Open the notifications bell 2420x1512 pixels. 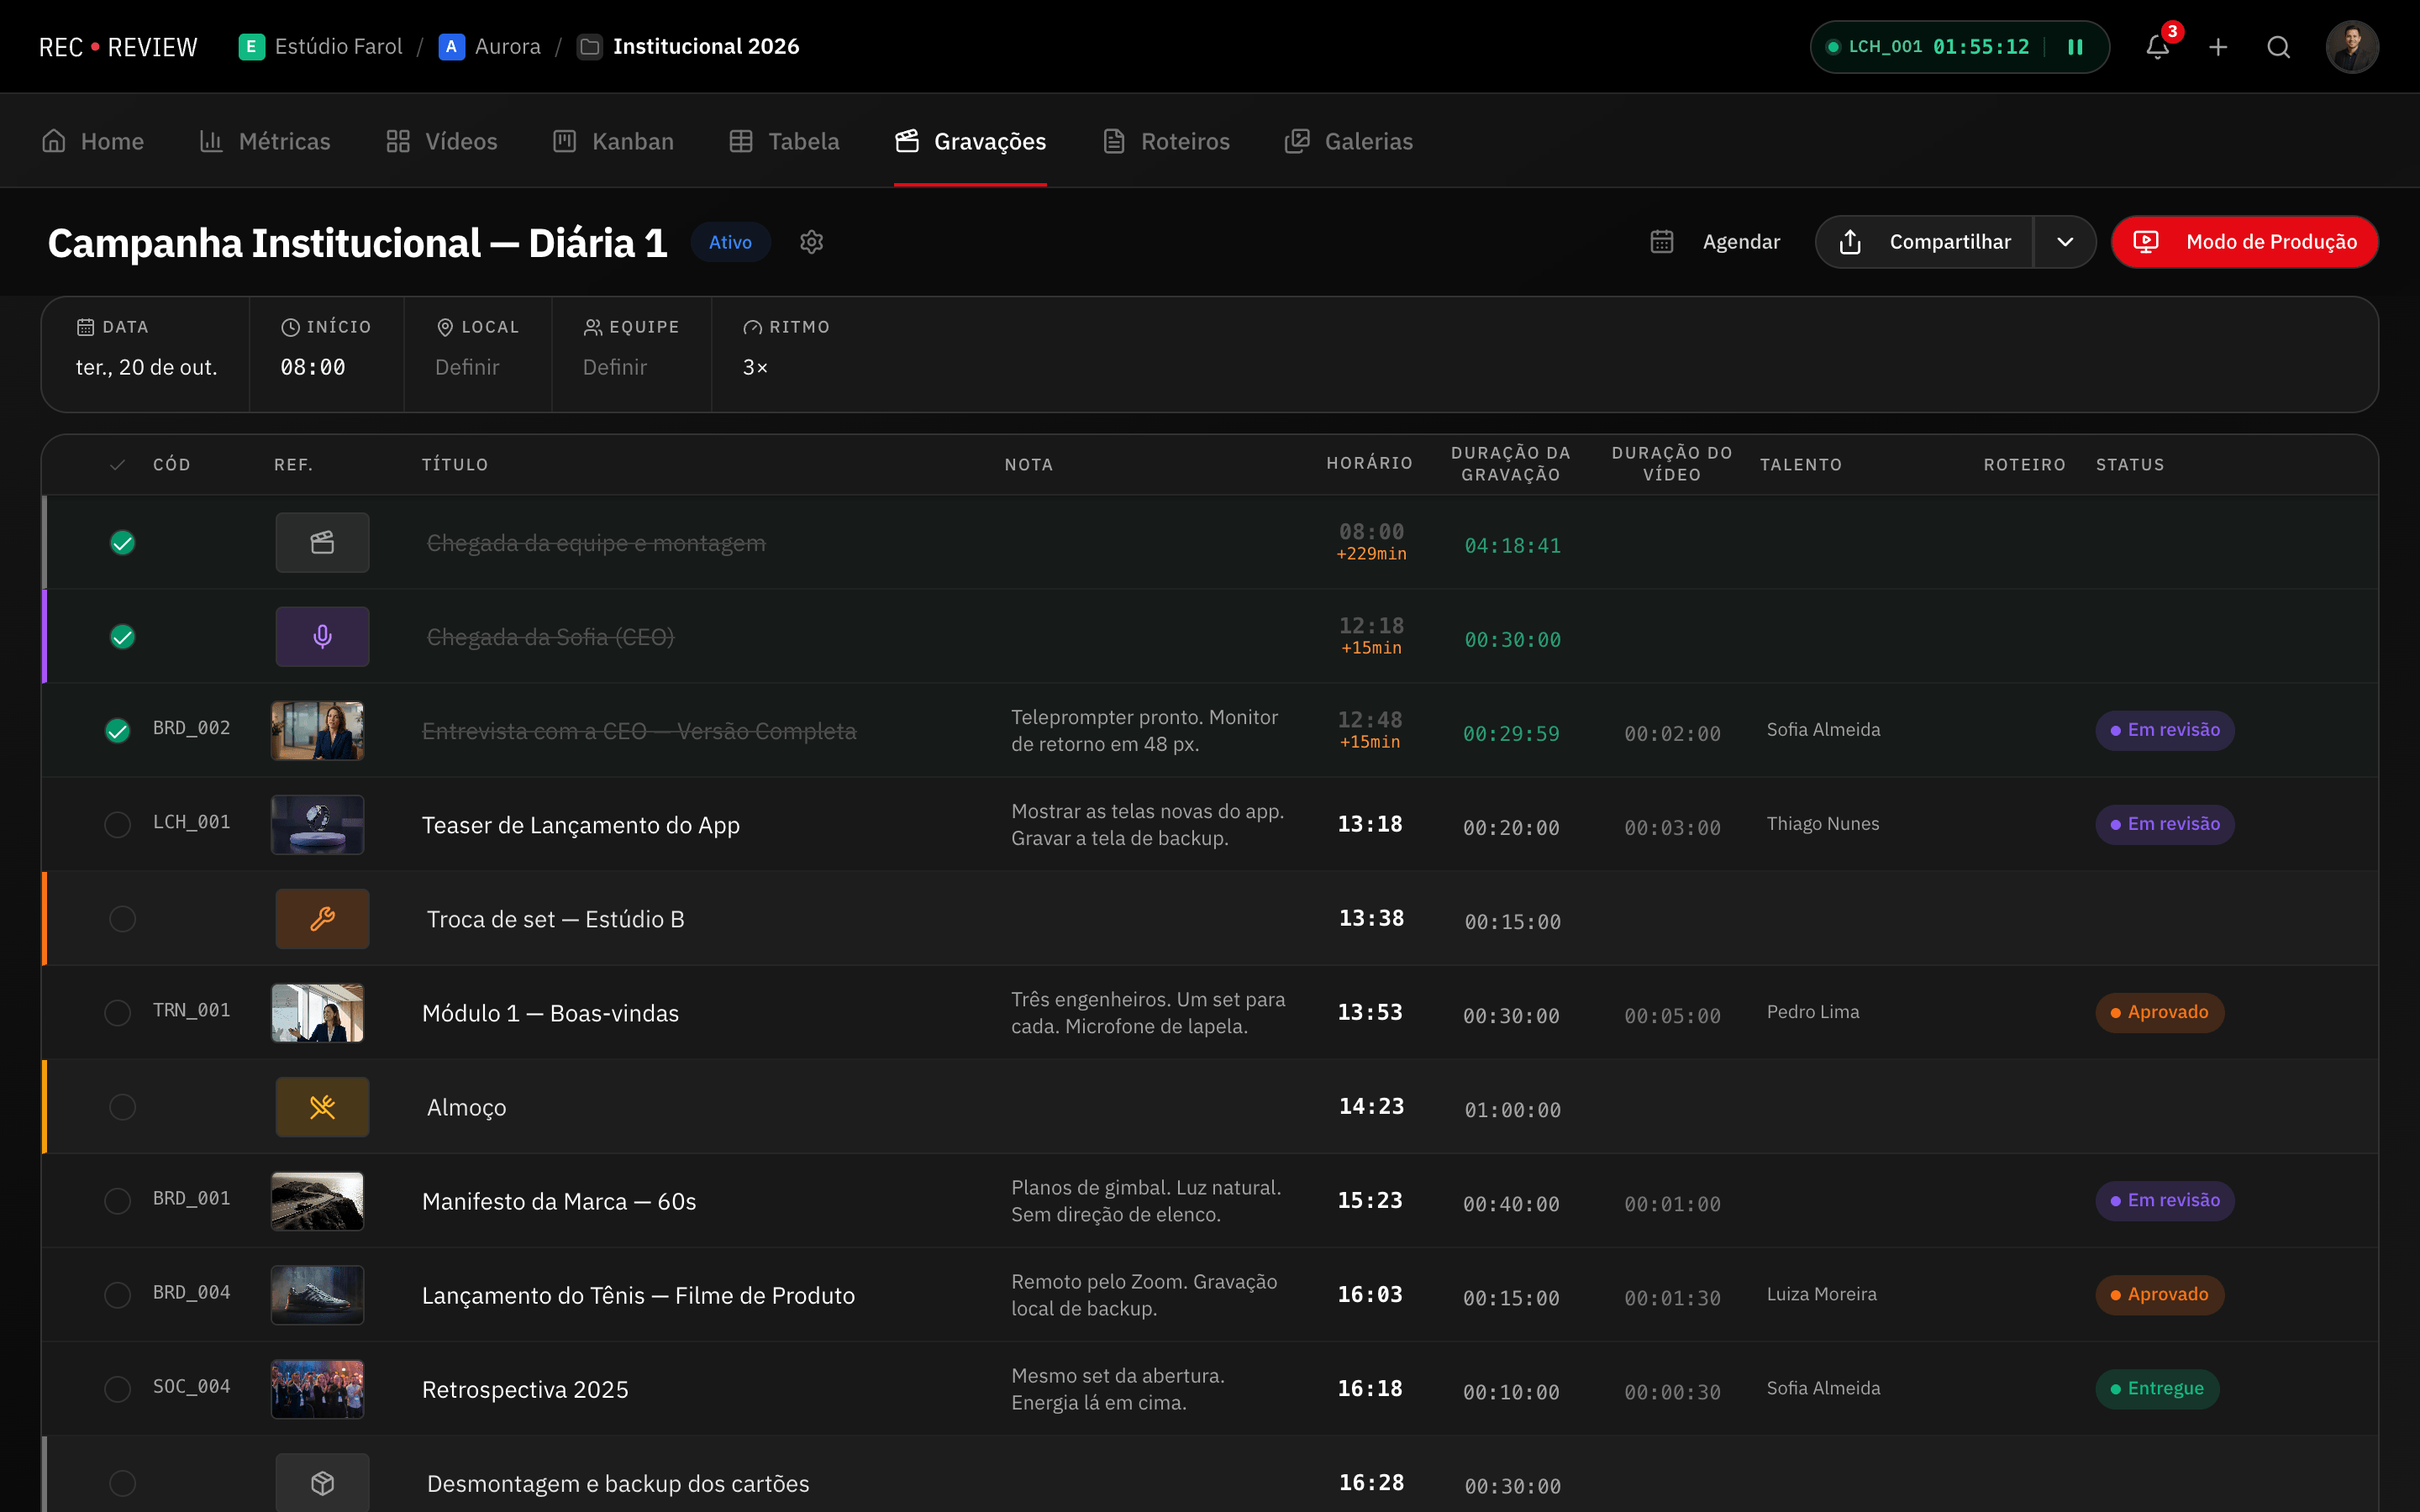pos(2157,47)
